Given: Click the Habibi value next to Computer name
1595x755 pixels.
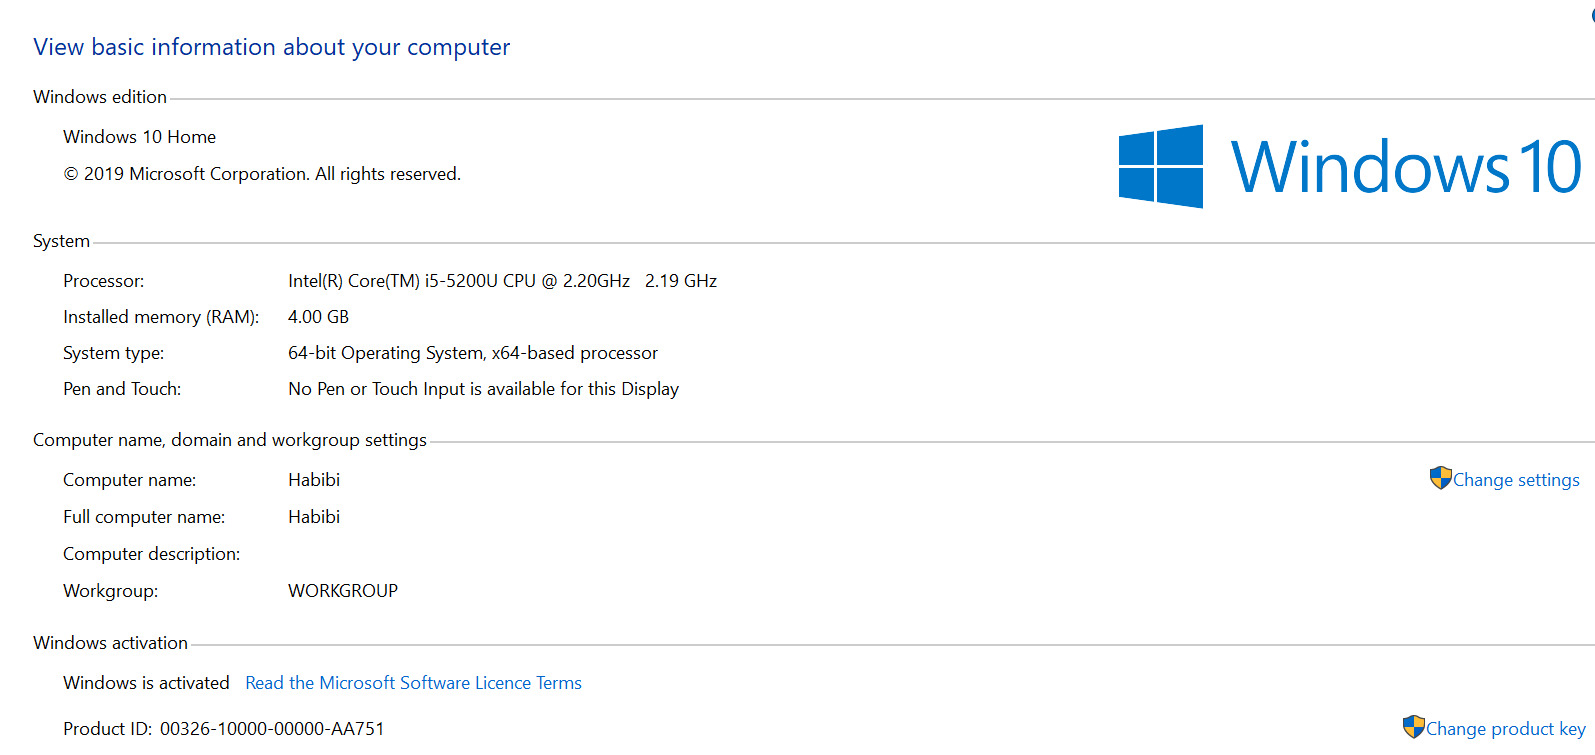Looking at the screenshot, I should point(314,480).
